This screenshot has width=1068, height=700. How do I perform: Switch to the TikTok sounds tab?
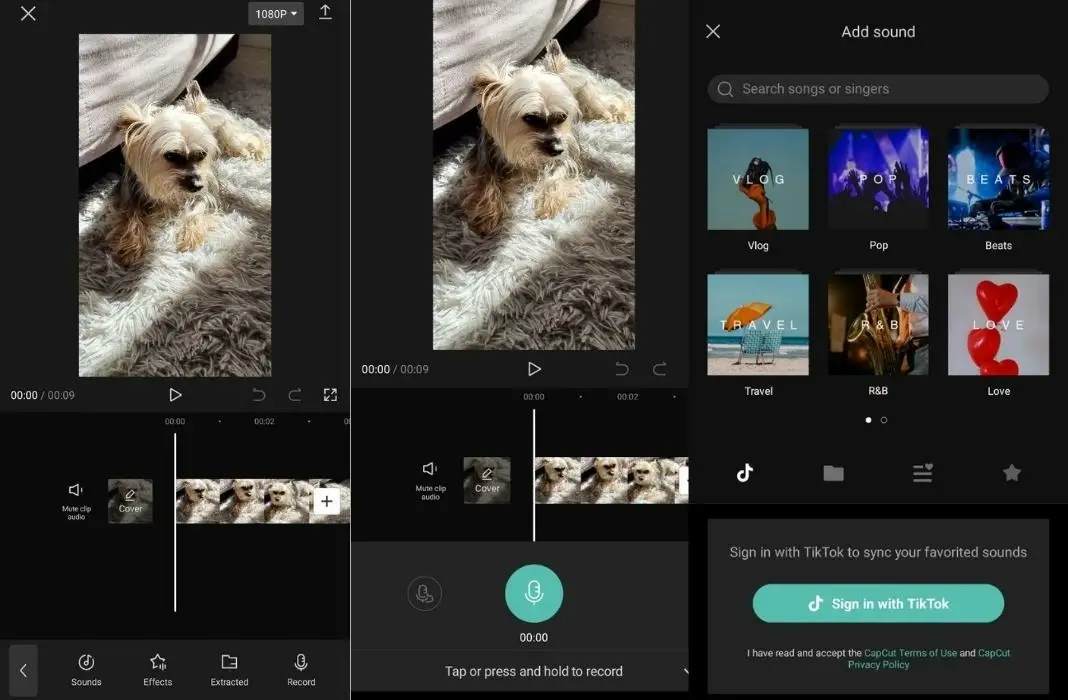(x=744, y=472)
